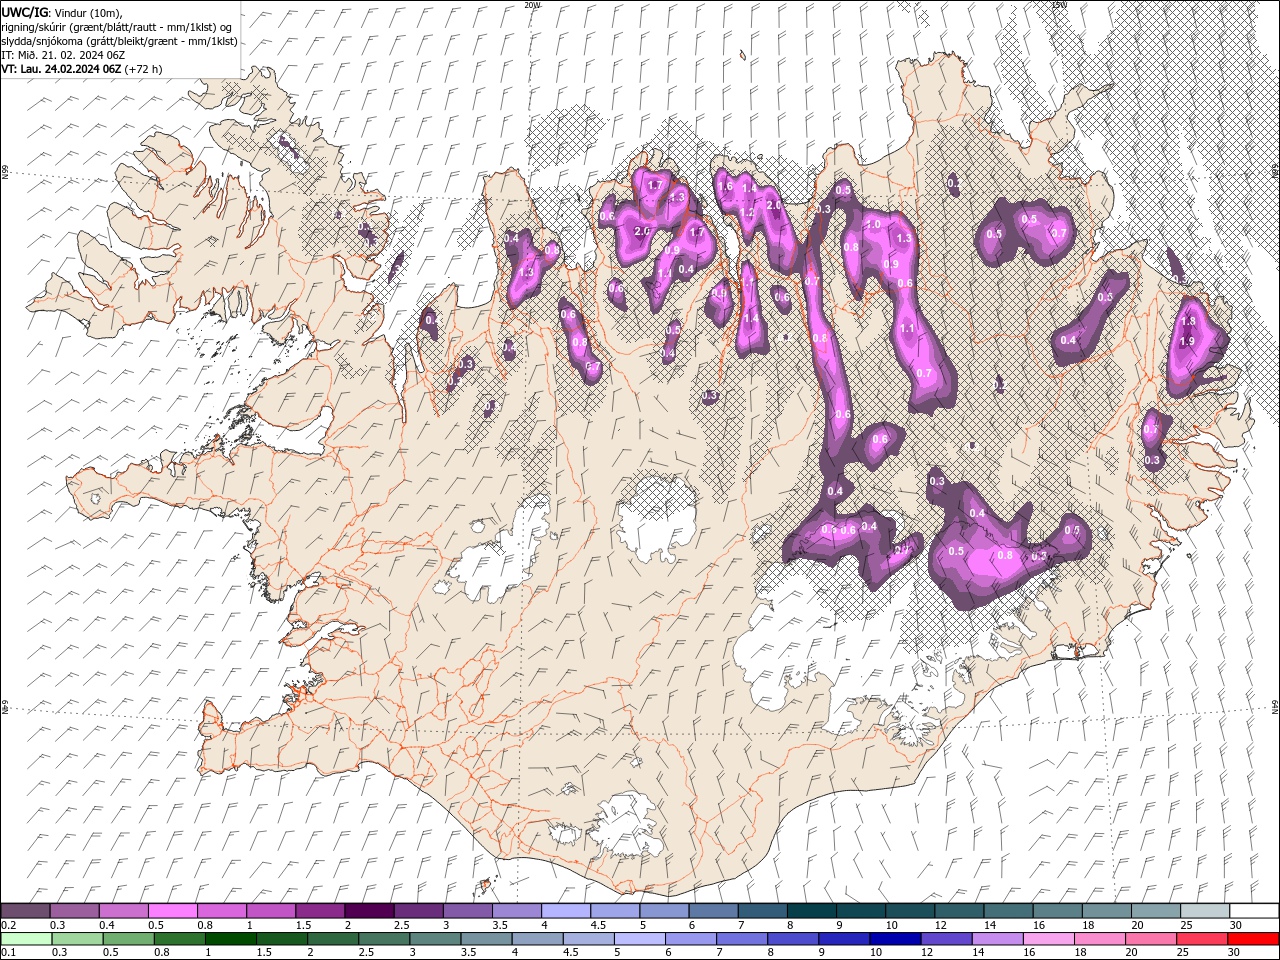Select snow legend swatch between 0.2 and 0.3
Screen dimensions: 1280x960
[26, 911]
